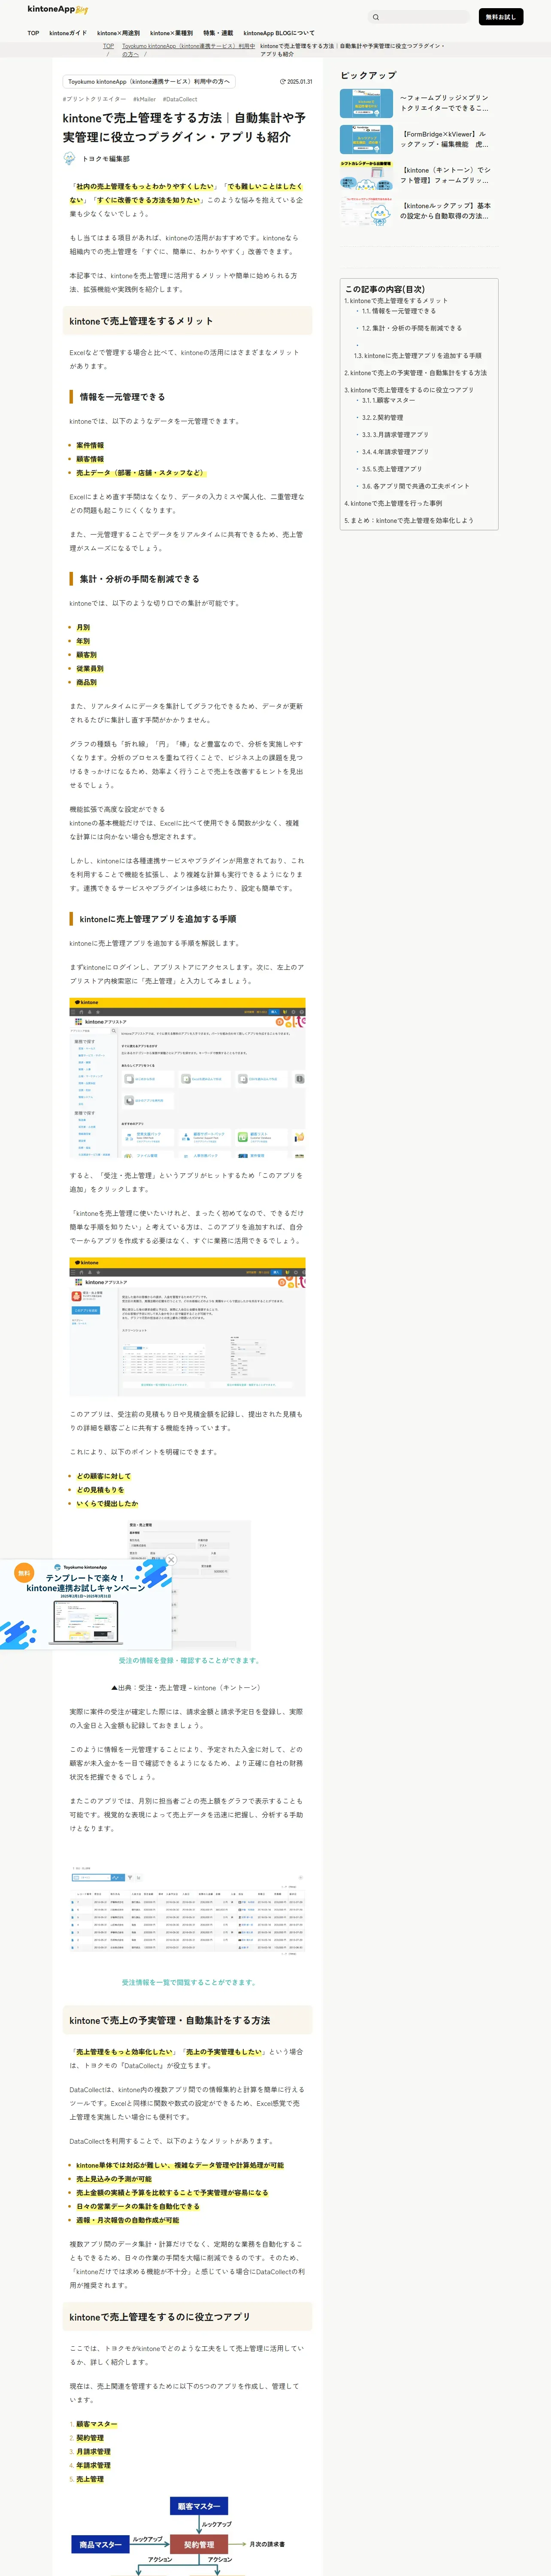Image resolution: width=551 pixels, height=2576 pixels.
Task: Open the 受注・売上管理 form screenshot
Action: tap(189, 1586)
